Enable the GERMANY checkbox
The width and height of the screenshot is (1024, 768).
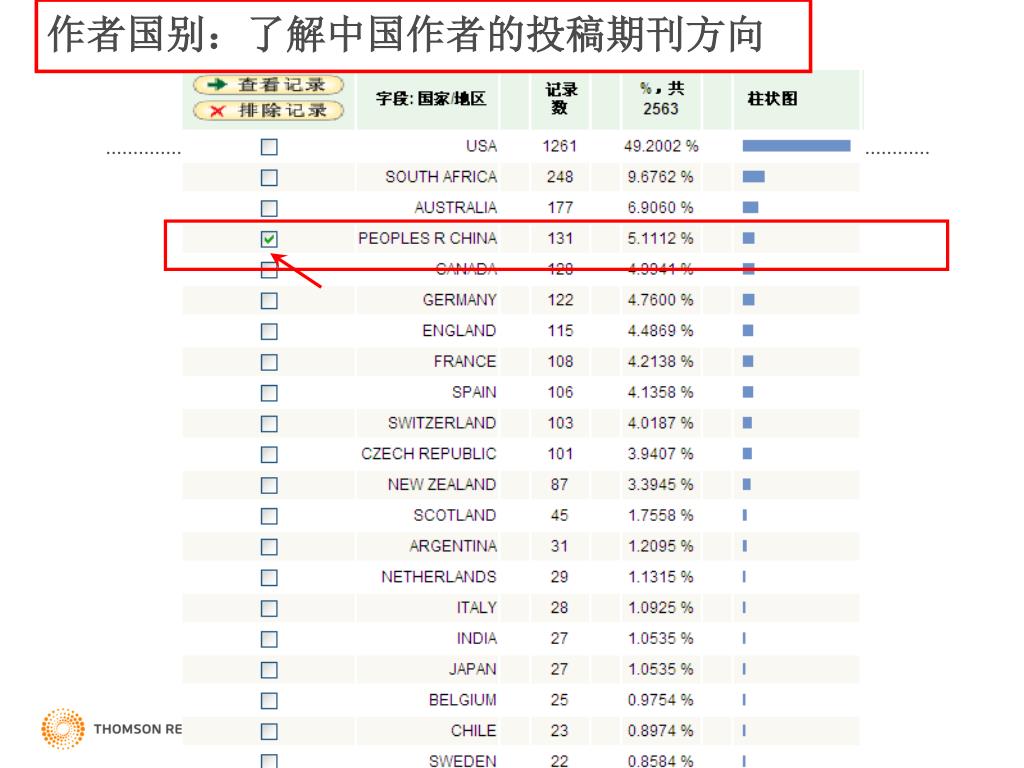[269, 301]
